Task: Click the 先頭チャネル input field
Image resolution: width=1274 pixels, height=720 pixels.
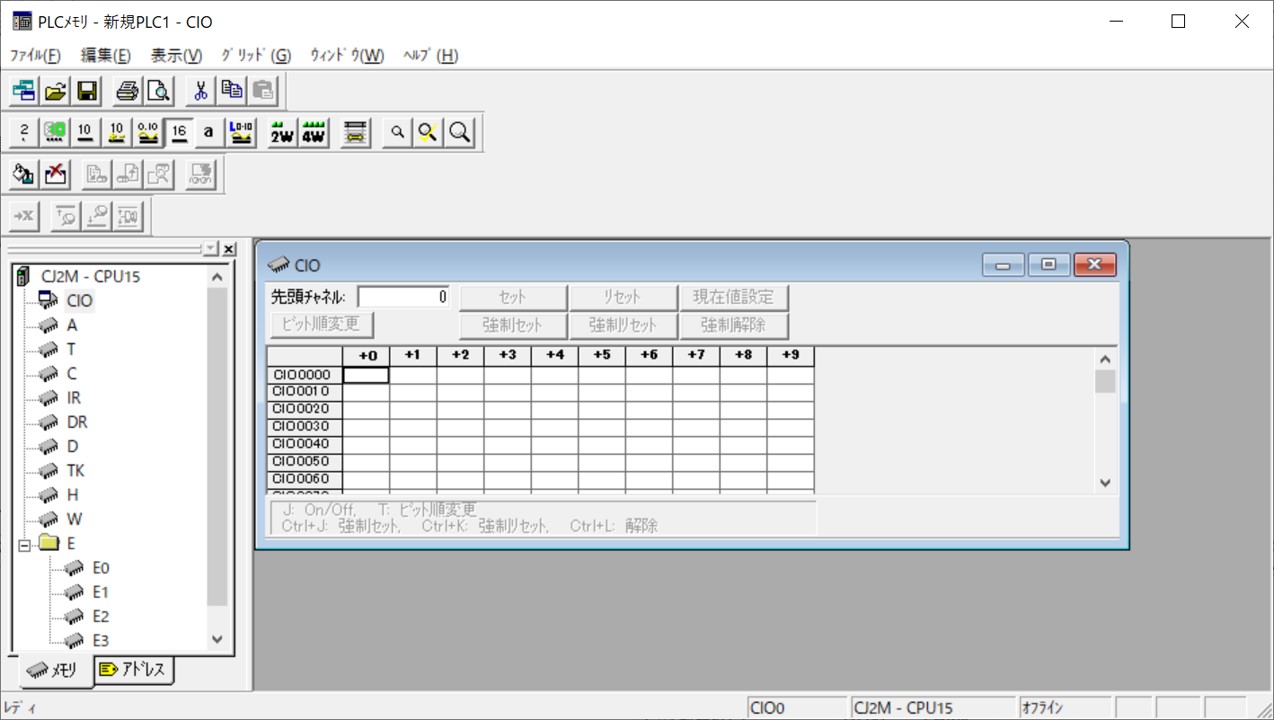Action: point(404,296)
